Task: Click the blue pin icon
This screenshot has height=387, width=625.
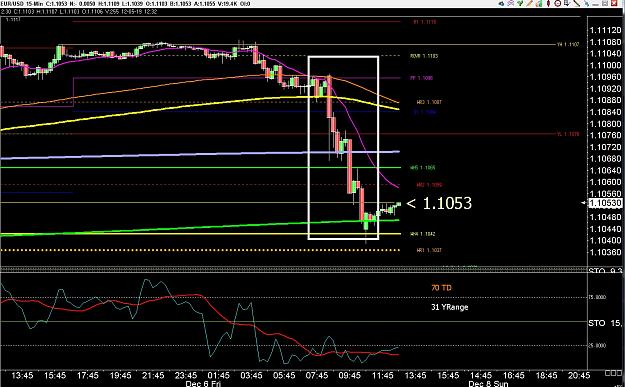Action: 587,4
